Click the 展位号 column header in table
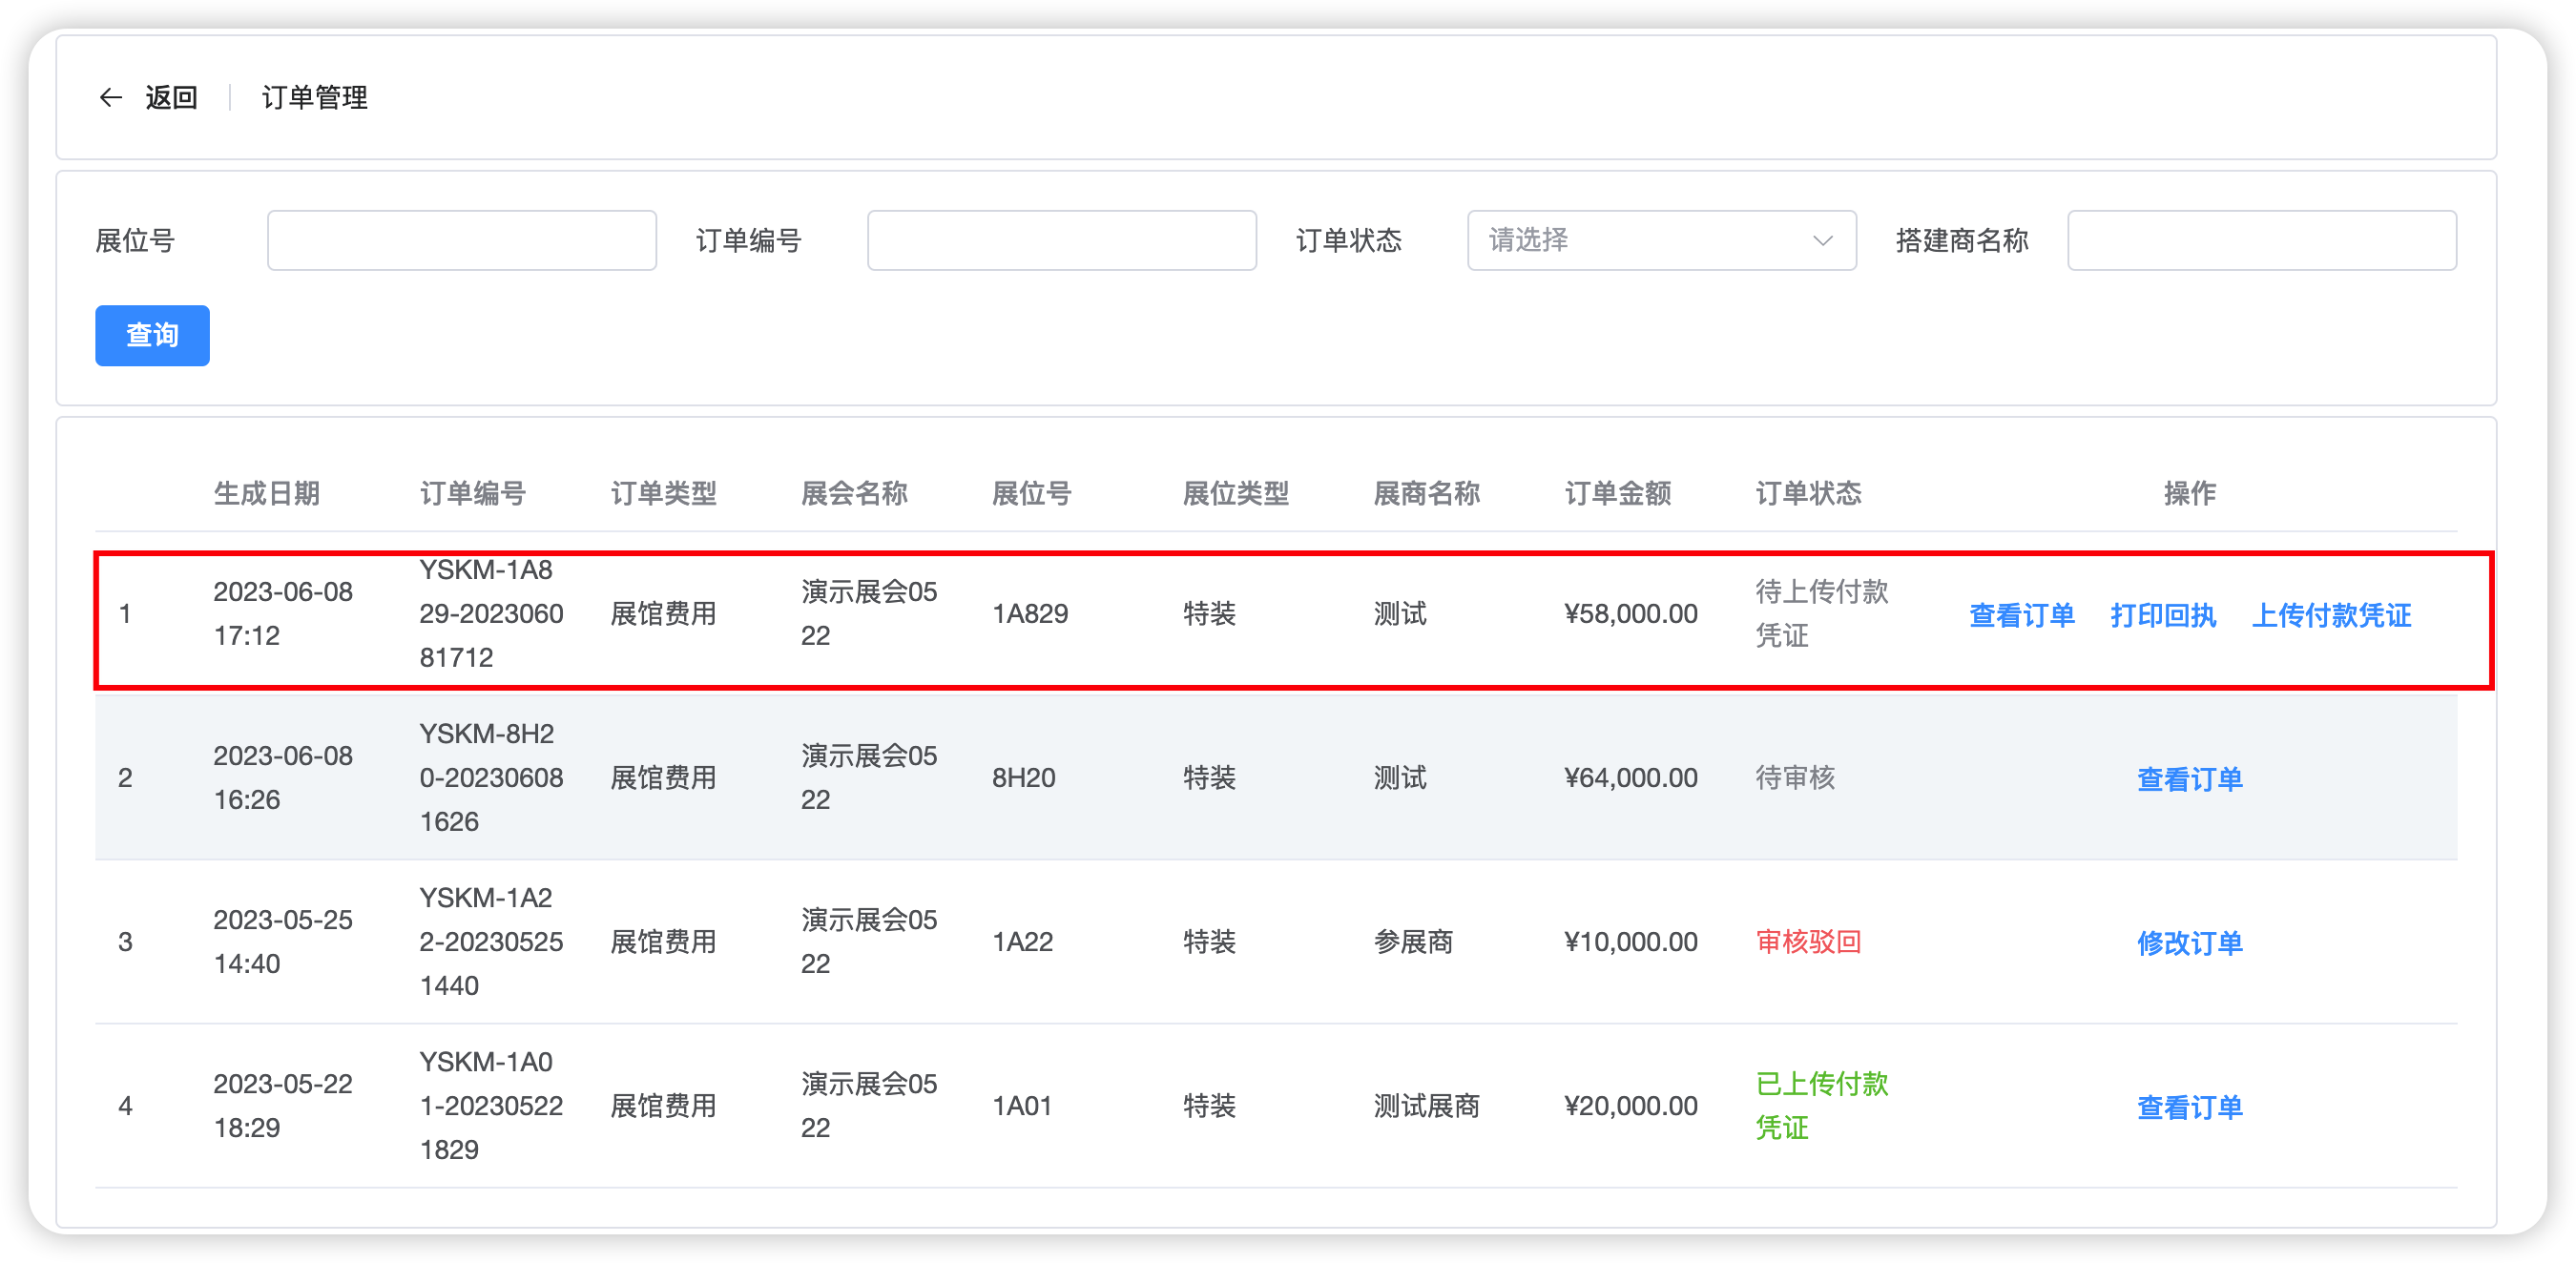Viewport: 2576px width, 1263px height. click(1031, 493)
